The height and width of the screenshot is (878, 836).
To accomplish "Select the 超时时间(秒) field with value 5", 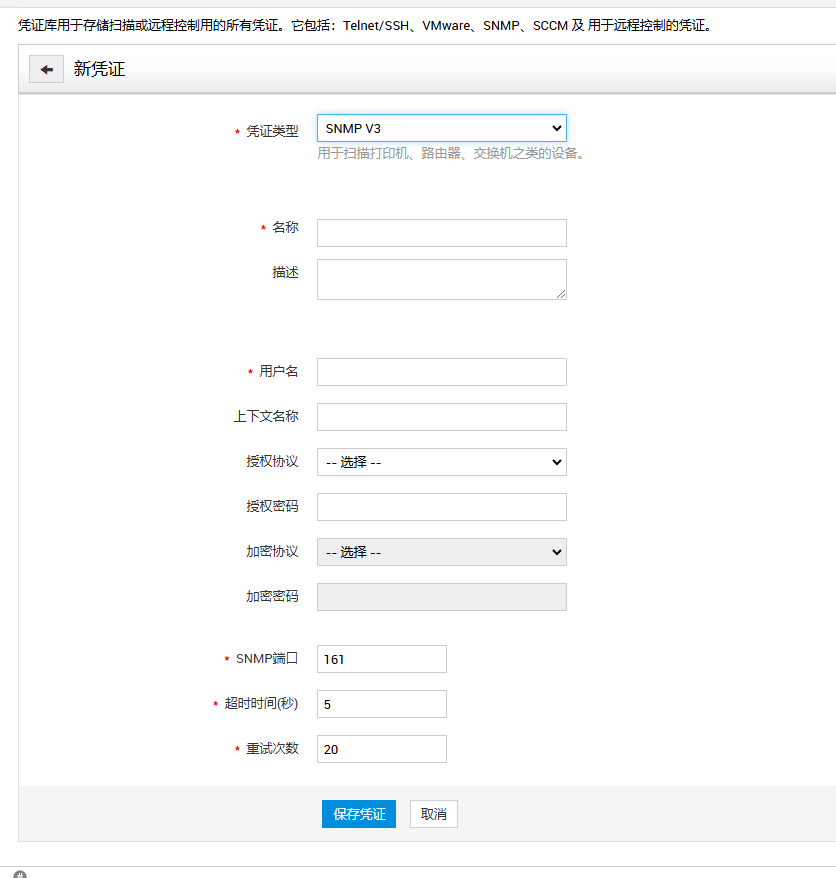I will point(381,704).
